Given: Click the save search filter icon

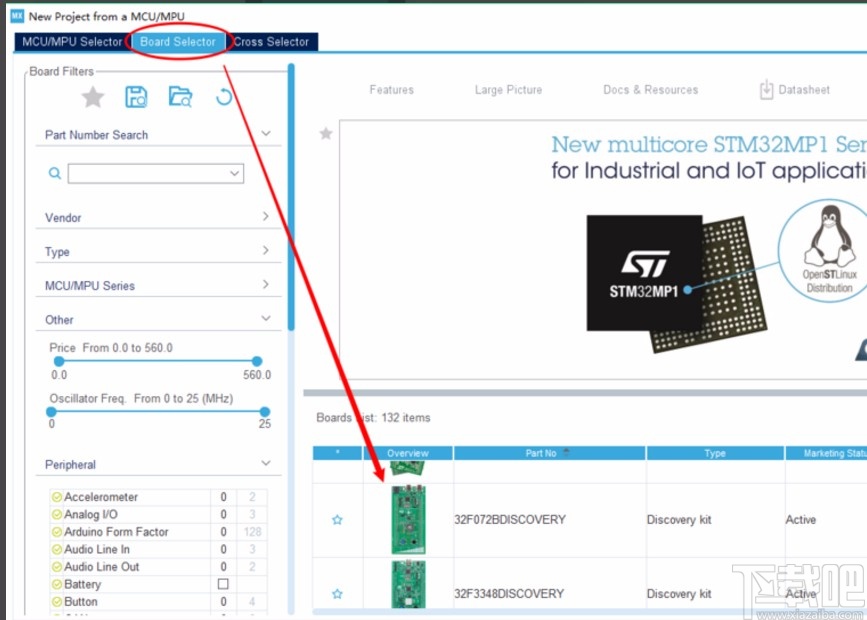Looking at the screenshot, I should coord(136,97).
